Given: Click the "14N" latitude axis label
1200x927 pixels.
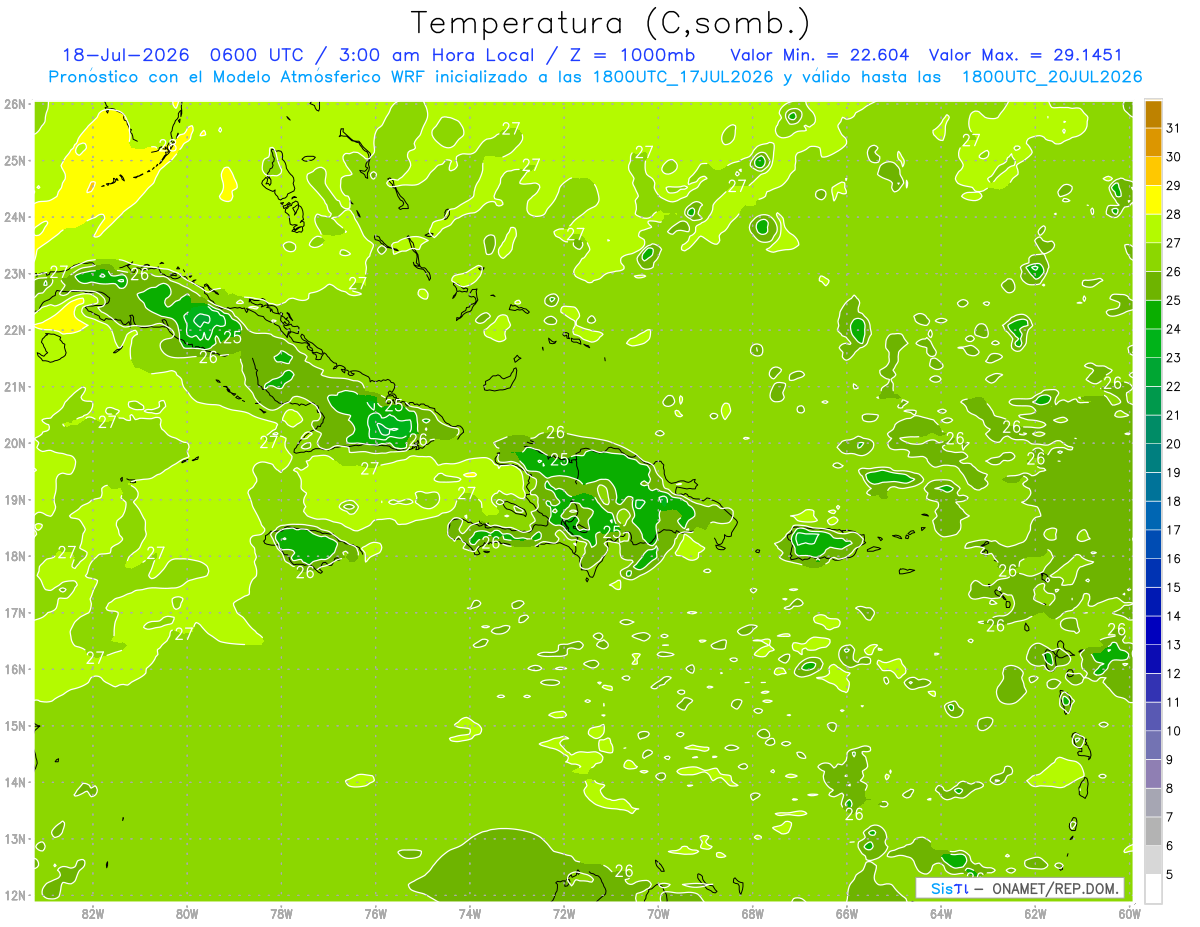Looking at the screenshot, I should coord(16,782).
